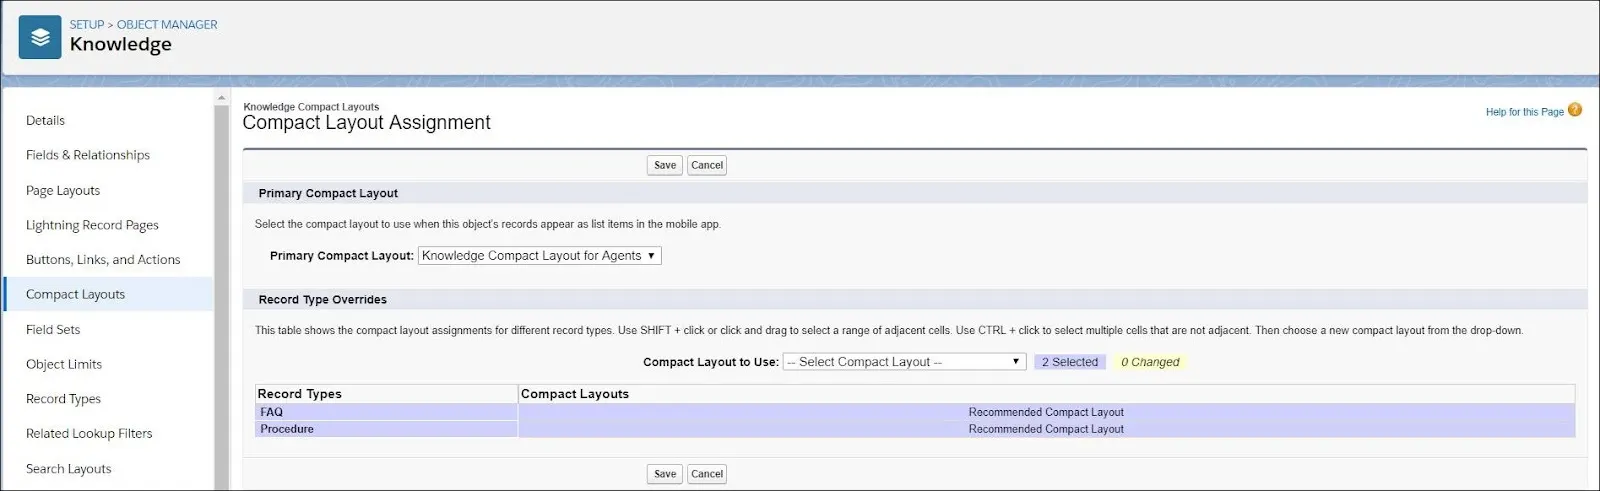Image resolution: width=1600 pixels, height=491 pixels.
Task: Click the sidebar scroll-up arrow
Action: pos(222,98)
